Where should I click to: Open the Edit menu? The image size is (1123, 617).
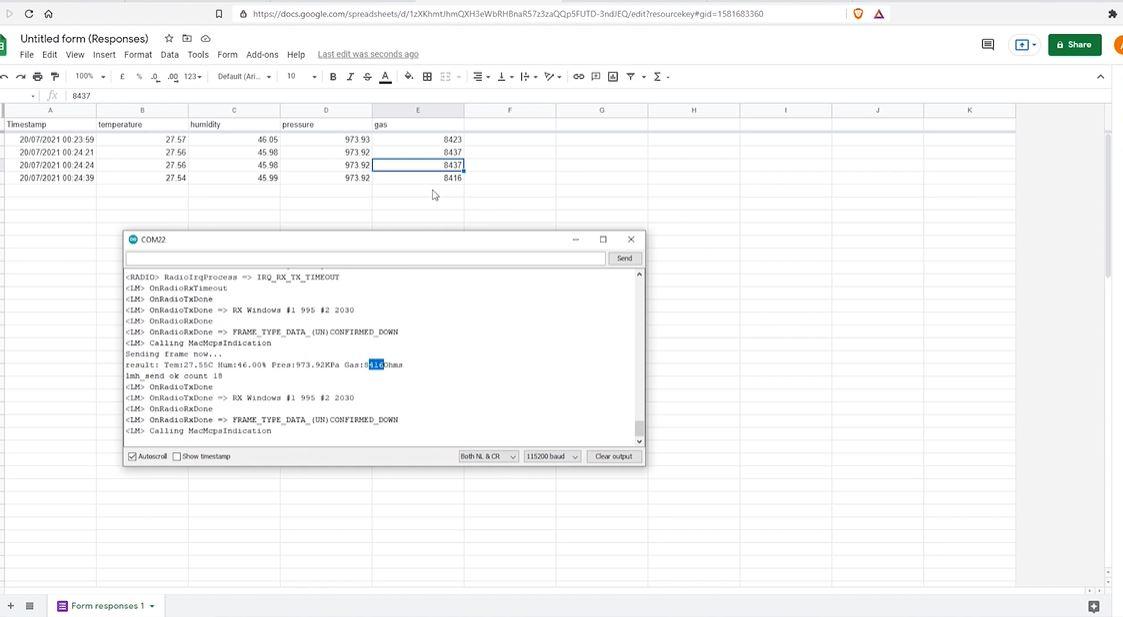[49, 54]
